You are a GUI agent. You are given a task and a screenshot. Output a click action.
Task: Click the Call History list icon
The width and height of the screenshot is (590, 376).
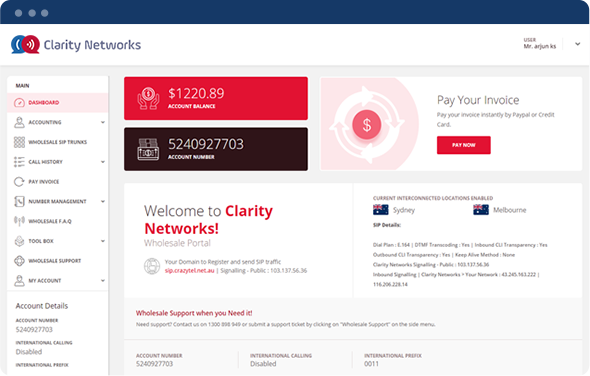click(19, 162)
